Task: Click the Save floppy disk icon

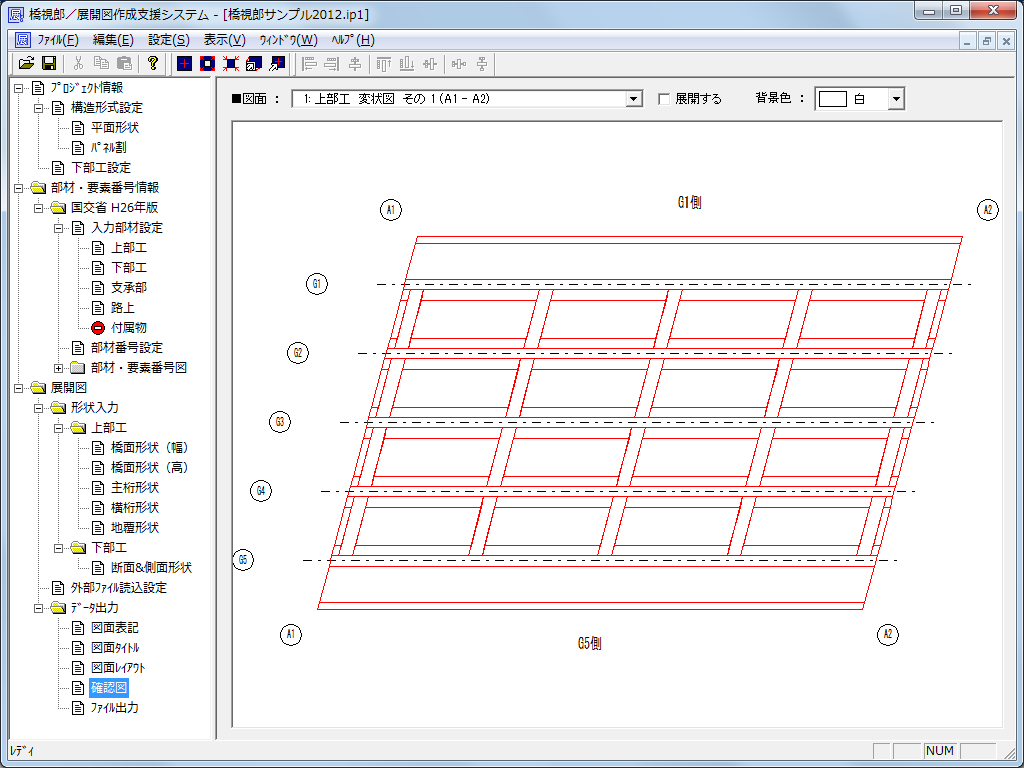Action: click(x=48, y=64)
